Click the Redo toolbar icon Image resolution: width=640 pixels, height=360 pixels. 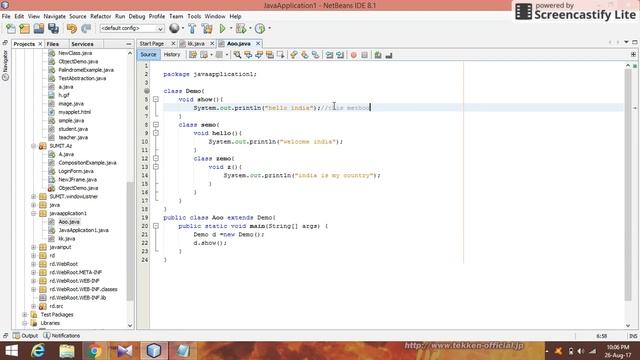(x=86, y=29)
